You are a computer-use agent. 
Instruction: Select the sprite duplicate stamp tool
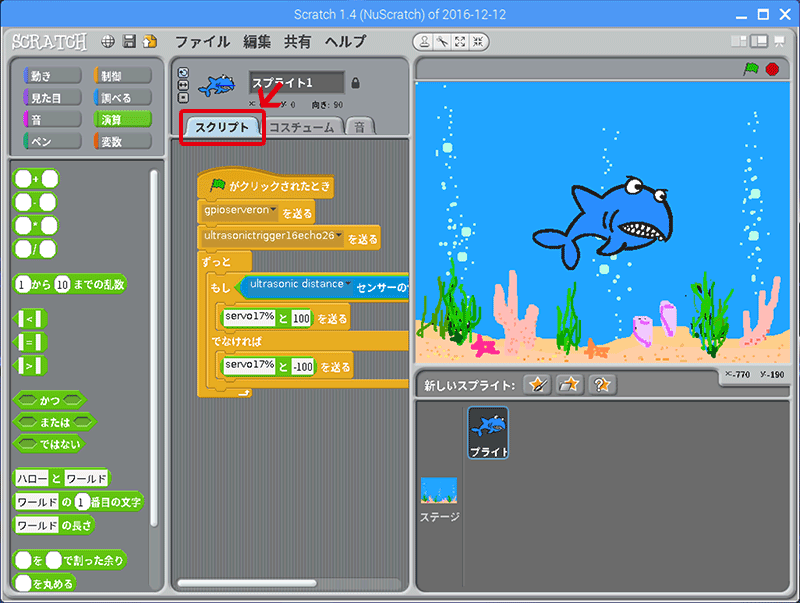(422, 42)
